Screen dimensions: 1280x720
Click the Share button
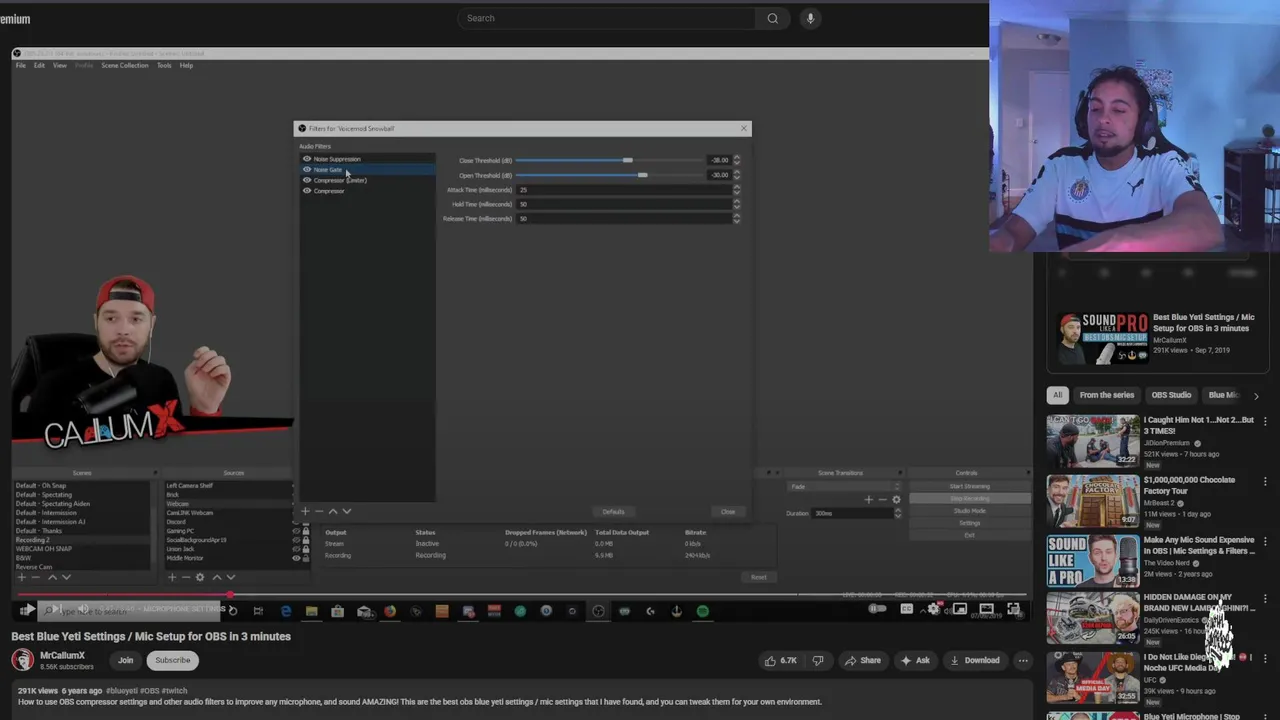point(862,660)
